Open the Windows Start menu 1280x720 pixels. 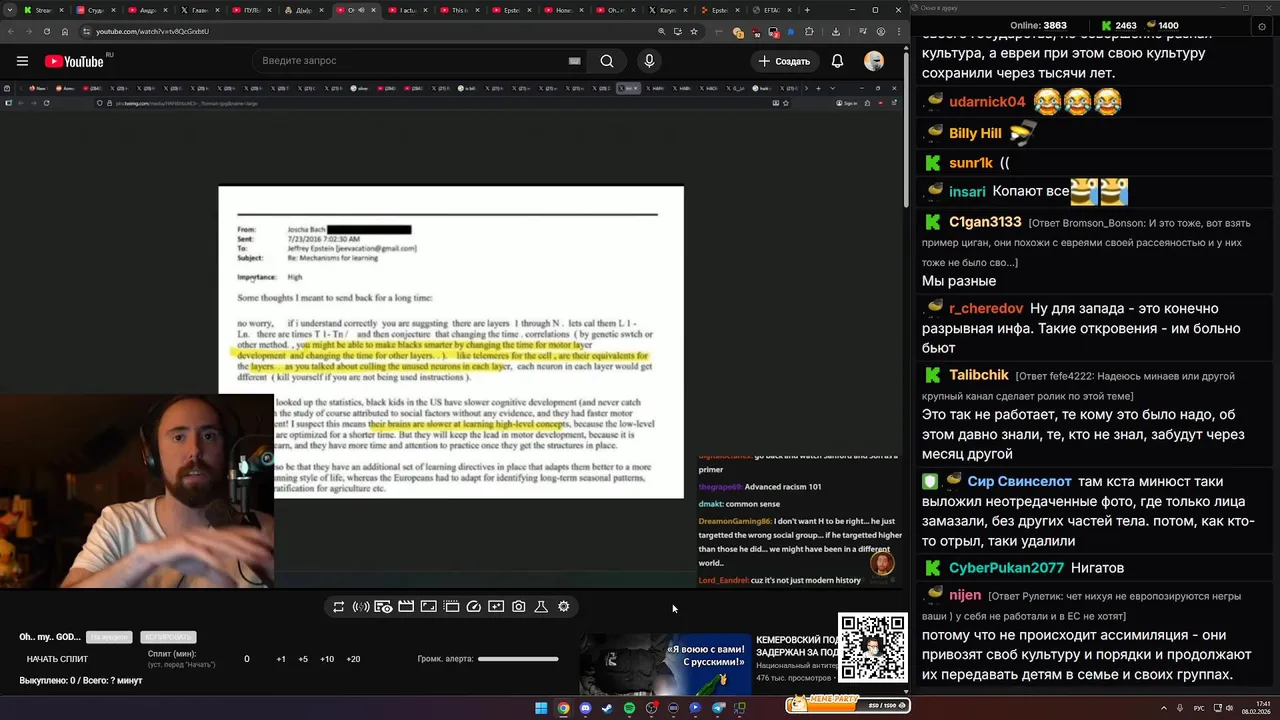[541, 708]
